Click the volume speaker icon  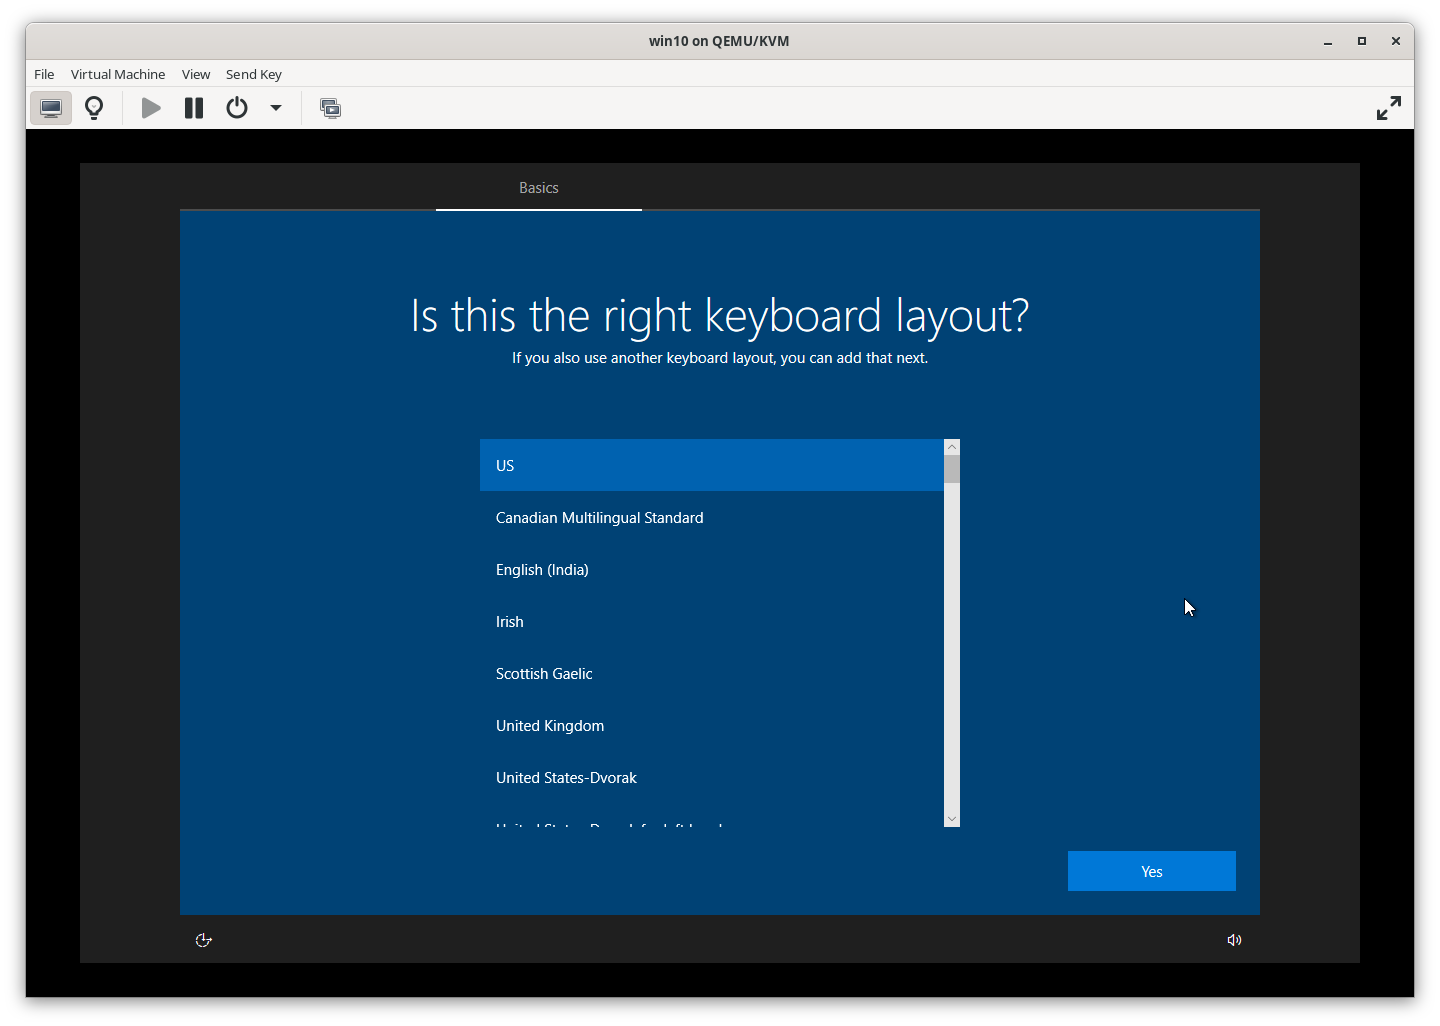pyautogui.click(x=1235, y=940)
